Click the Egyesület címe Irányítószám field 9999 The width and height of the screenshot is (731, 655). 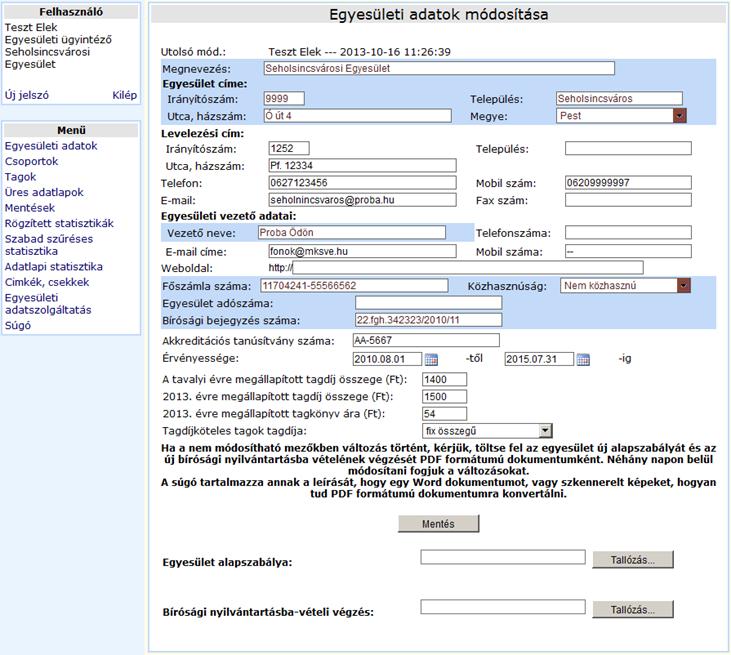[x=284, y=98]
